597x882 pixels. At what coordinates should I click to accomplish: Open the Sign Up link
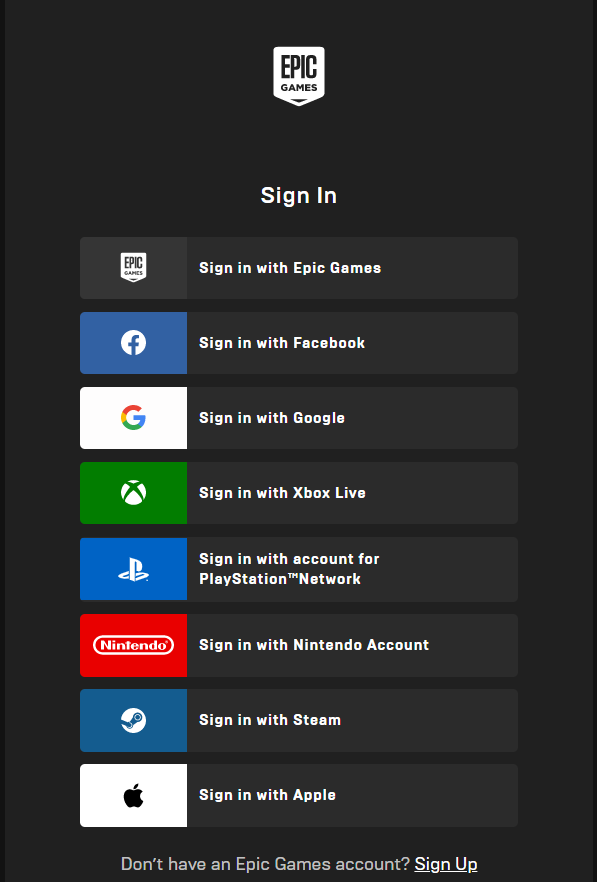coord(445,863)
